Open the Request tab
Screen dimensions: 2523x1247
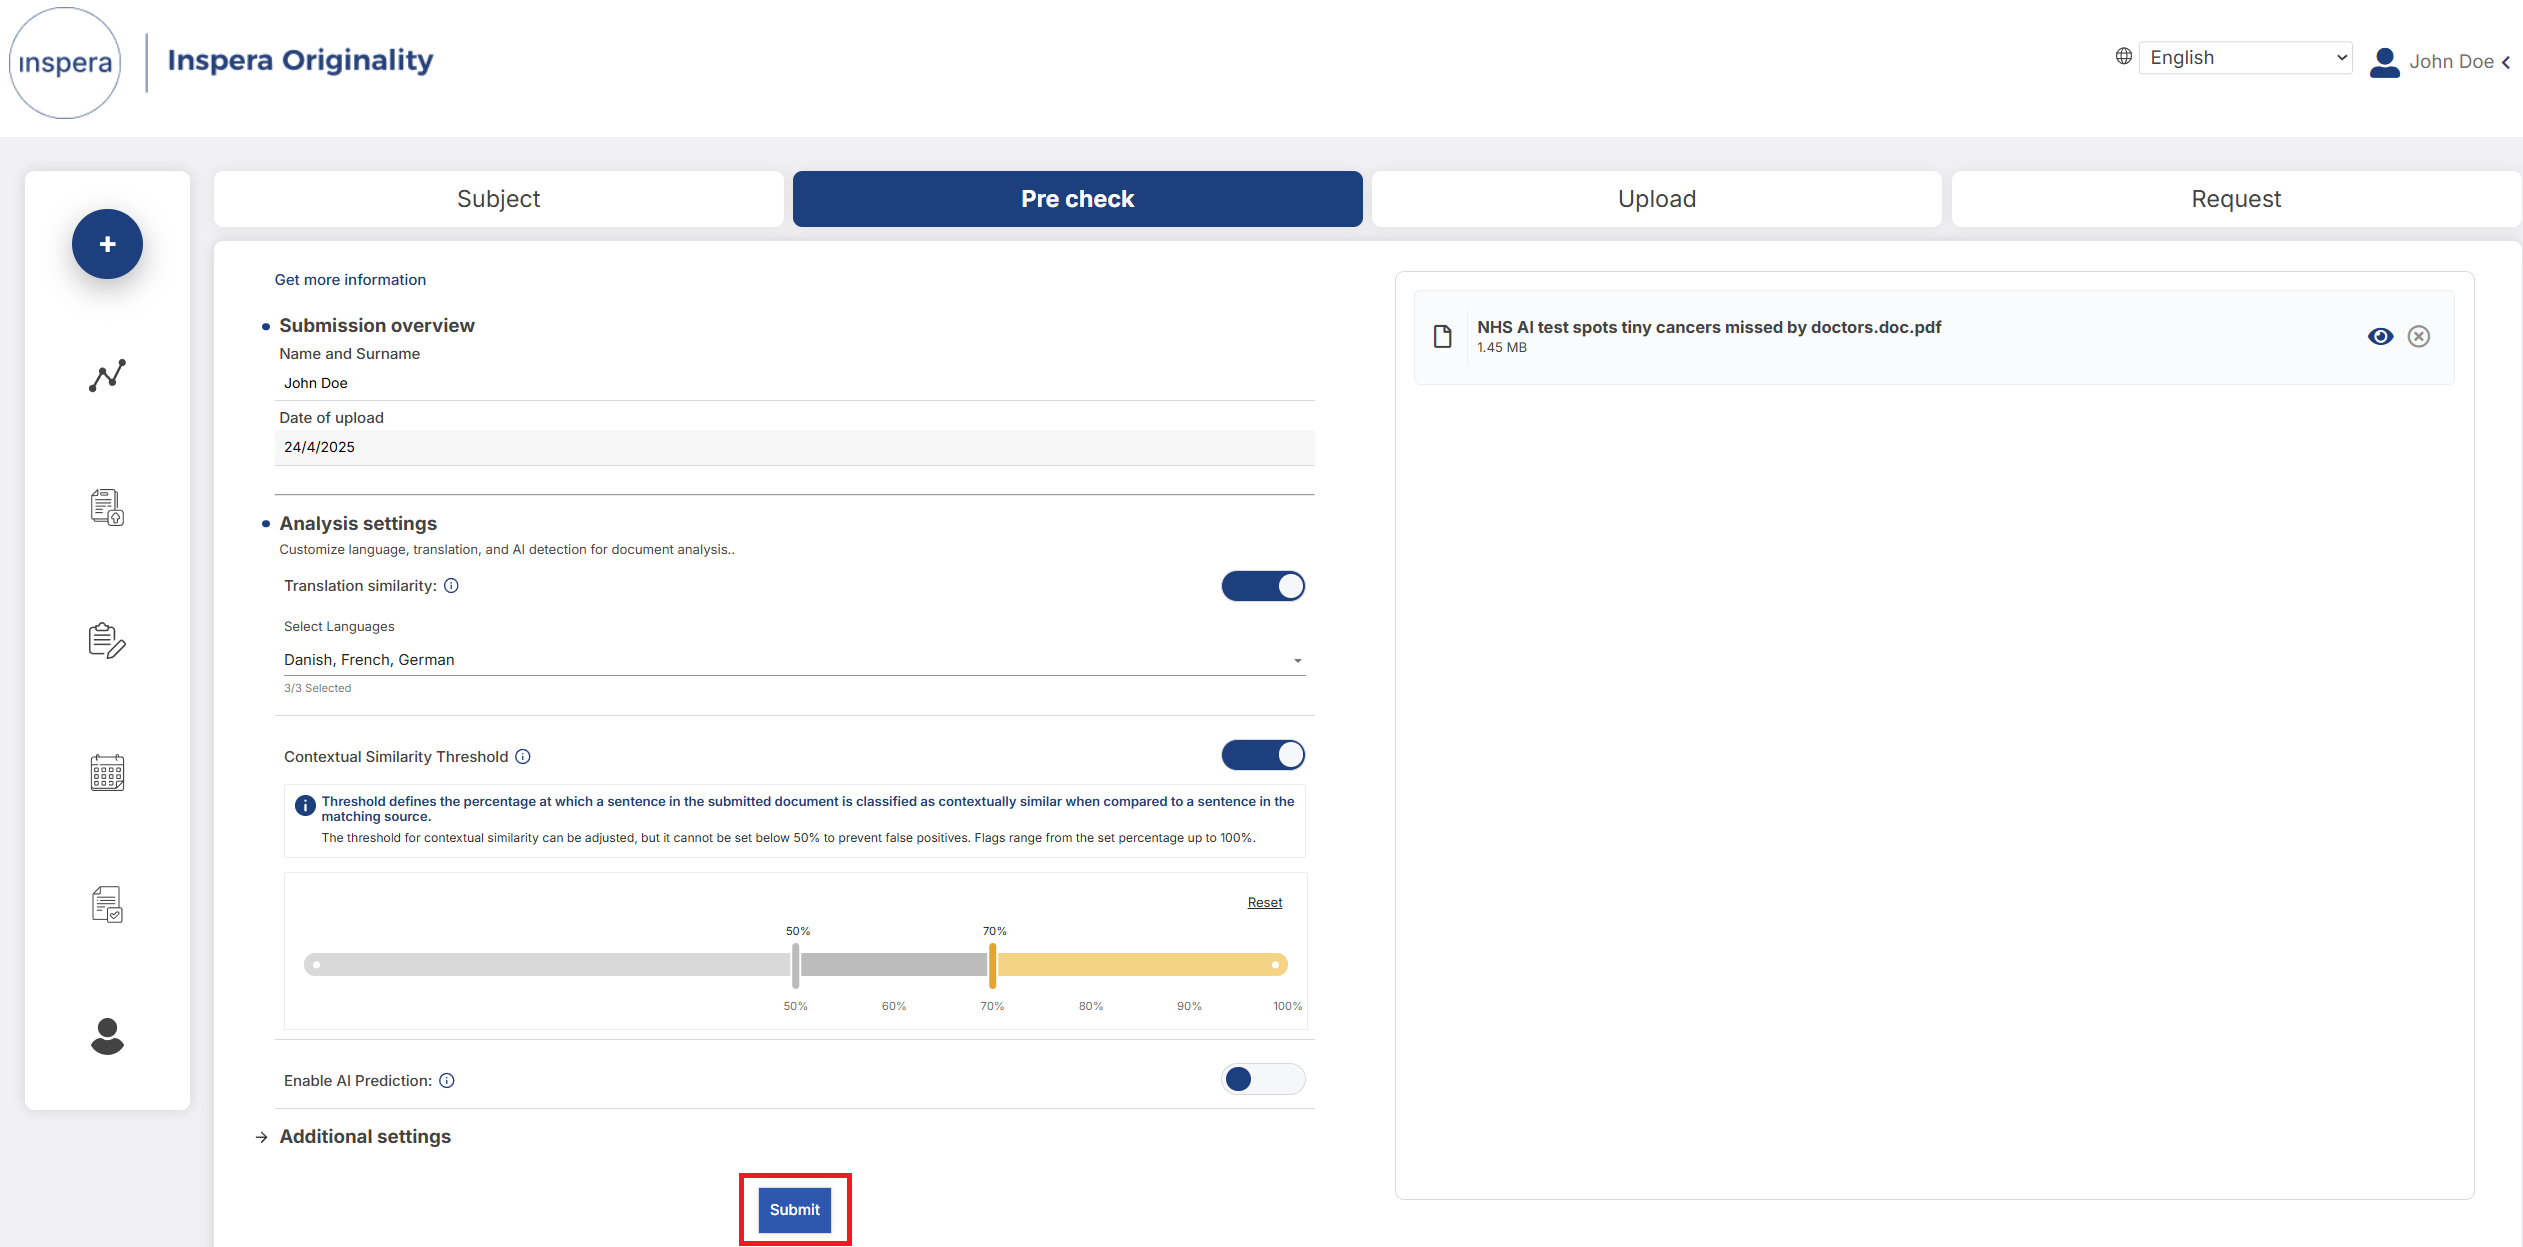click(2236, 199)
